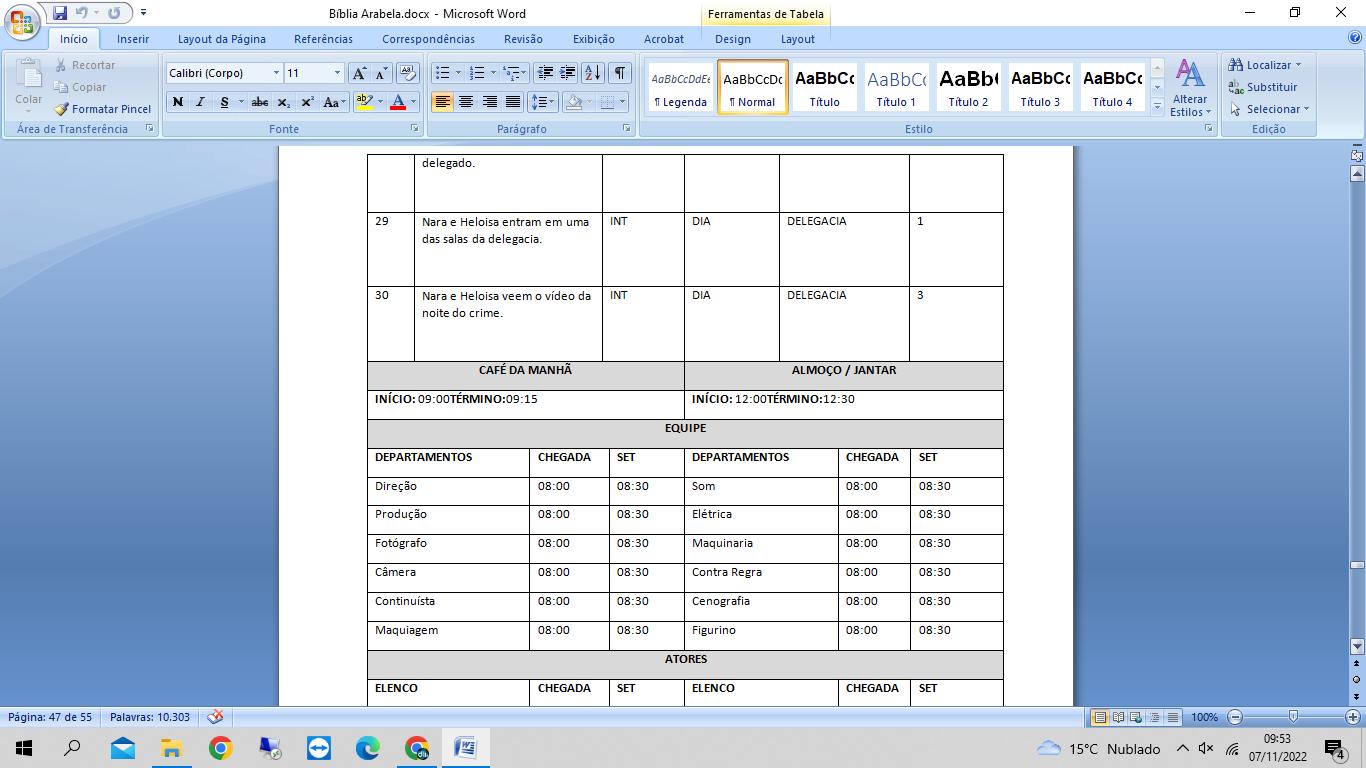The width and height of the screenshot is (1366, 768).
Task: Center-align the paragraph
Action: coord(465,102)
